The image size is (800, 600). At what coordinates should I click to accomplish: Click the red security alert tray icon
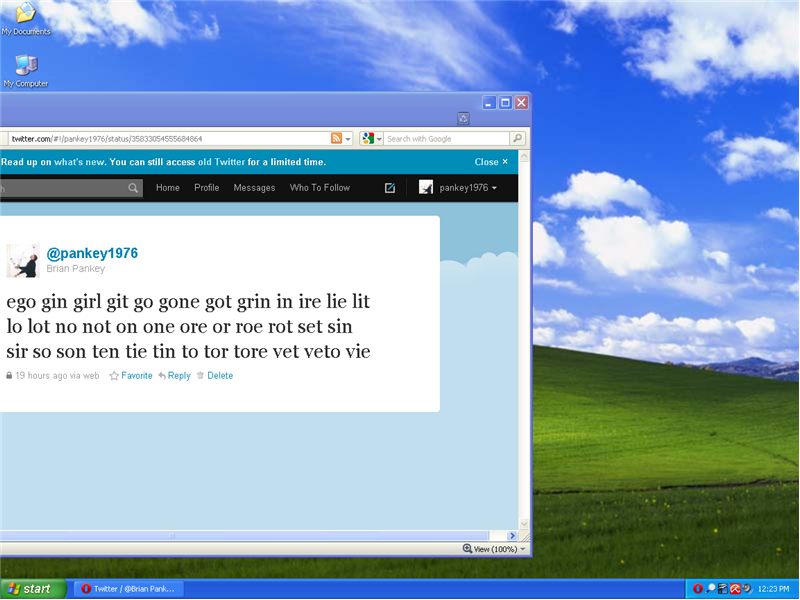click(735, 589)
